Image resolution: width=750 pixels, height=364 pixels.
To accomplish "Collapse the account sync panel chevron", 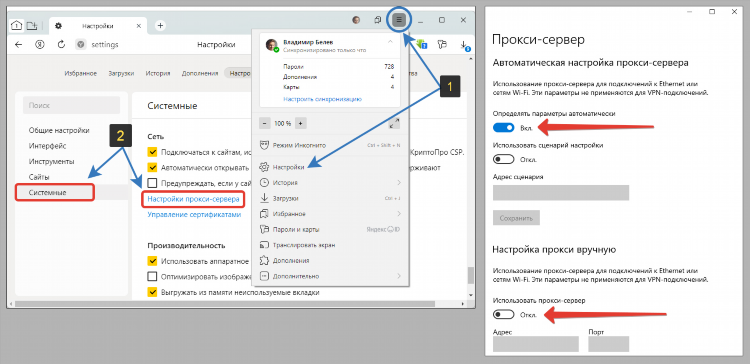I will (x=390, y=42).
